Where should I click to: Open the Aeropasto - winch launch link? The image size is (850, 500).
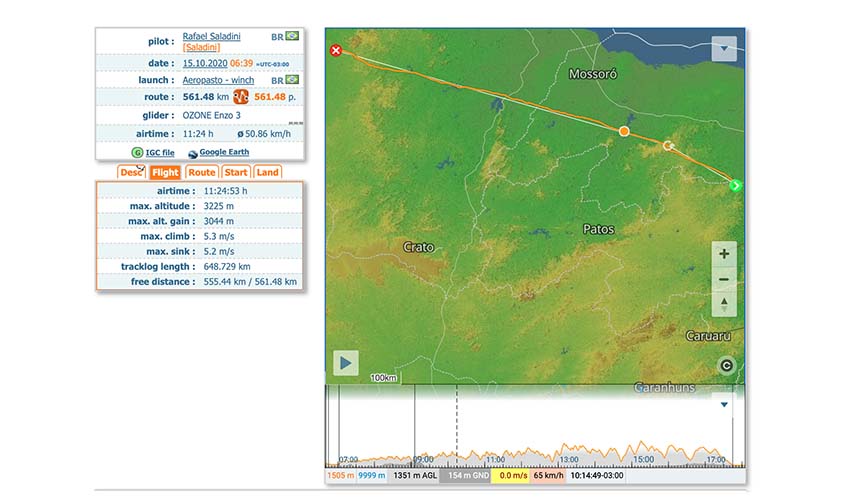tap(218, 80)
